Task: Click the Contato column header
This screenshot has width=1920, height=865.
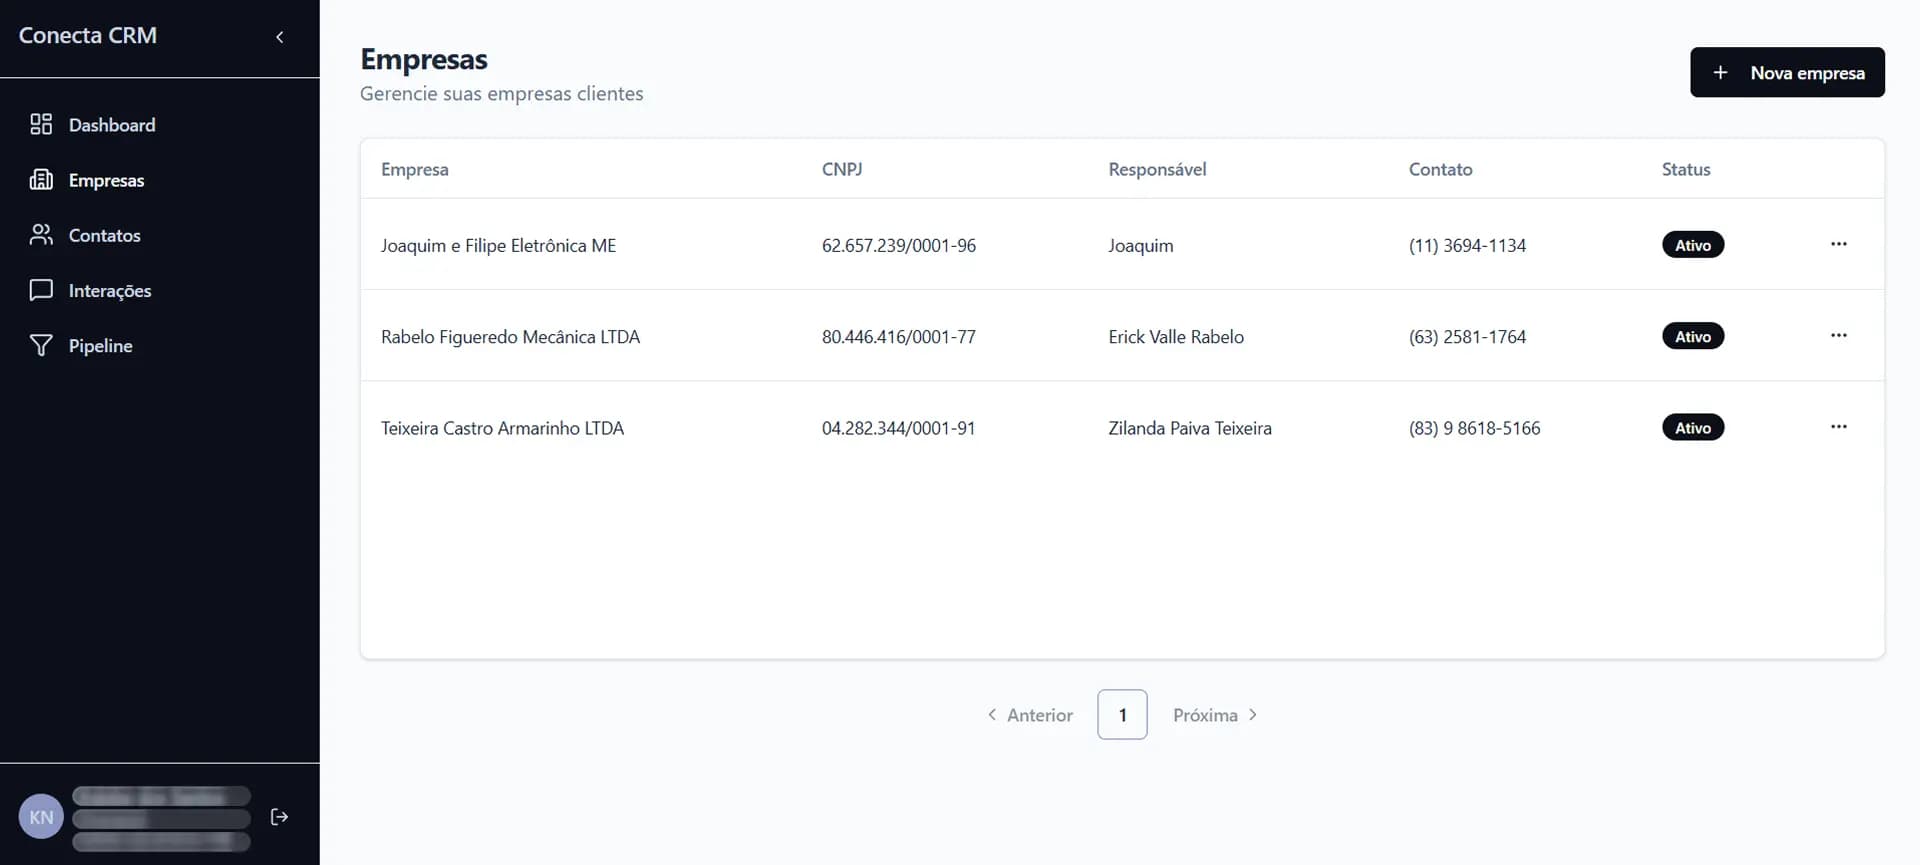Action: 1441,169
